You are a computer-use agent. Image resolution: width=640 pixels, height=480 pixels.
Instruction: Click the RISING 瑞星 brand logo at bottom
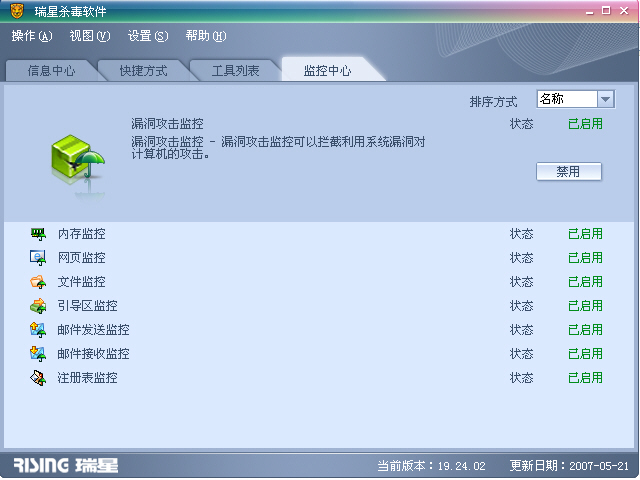click(x=66, y=465)
